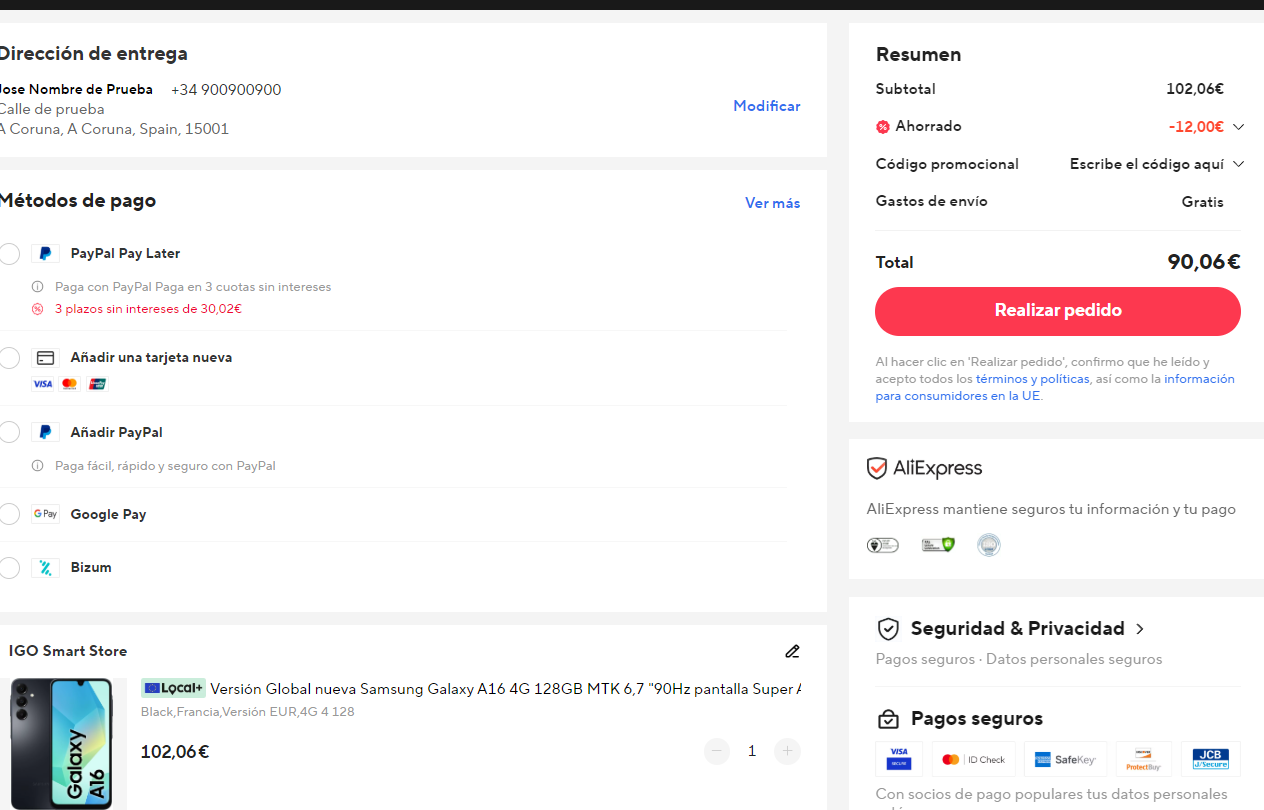The height and width of the screenshot is (810, 1264).
Task: Increase product quantity with plus button
Action: [x=788, y=751]
